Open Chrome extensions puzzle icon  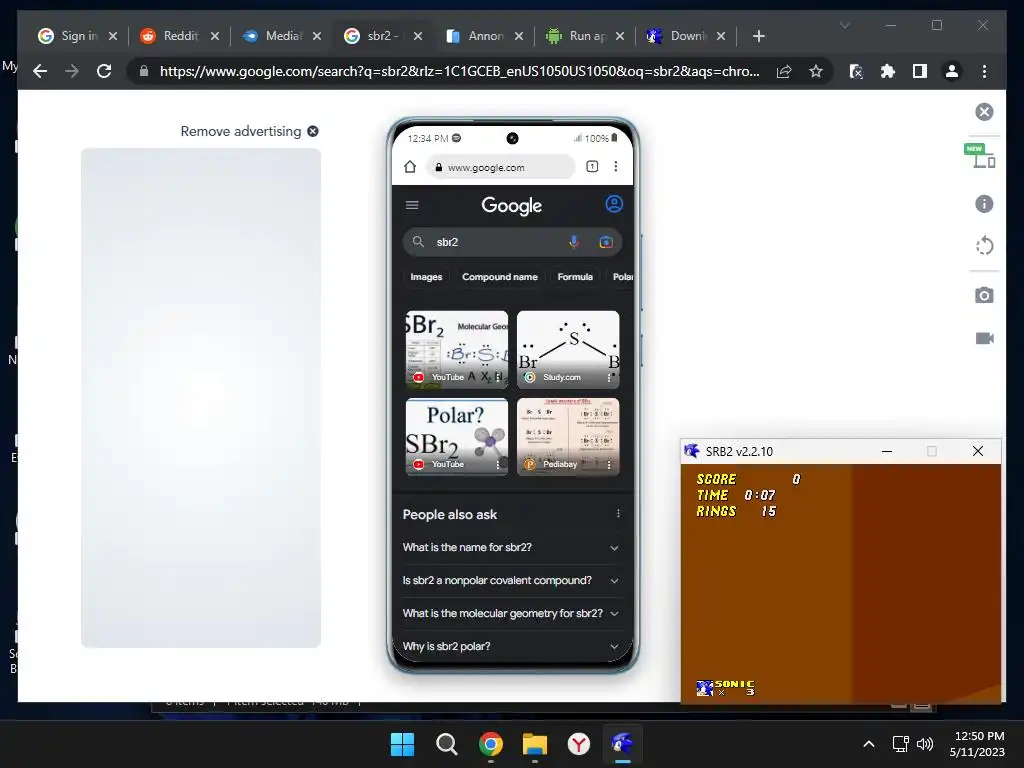click(x=888, y=71)
